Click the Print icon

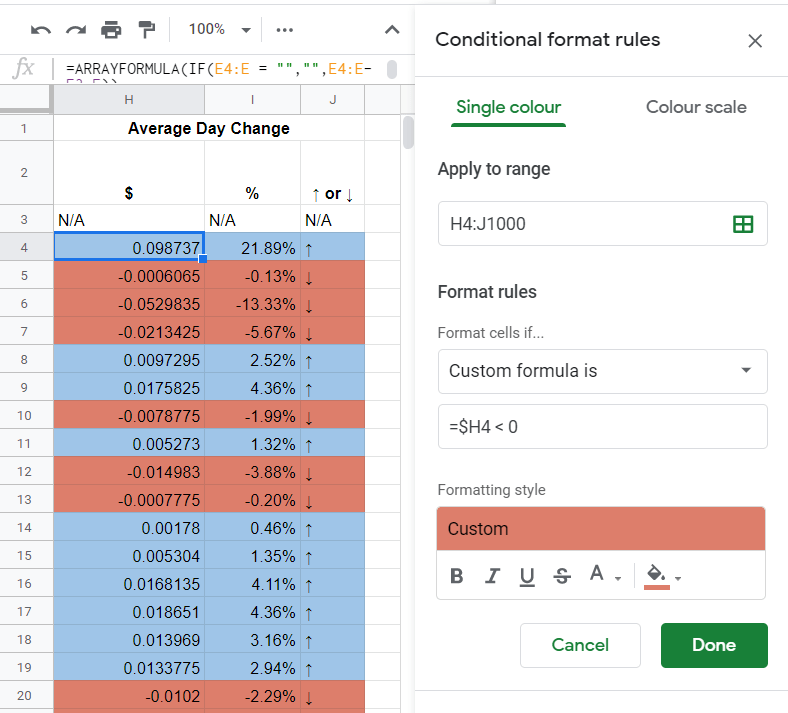pyautogui.click(x=111, y=30)
